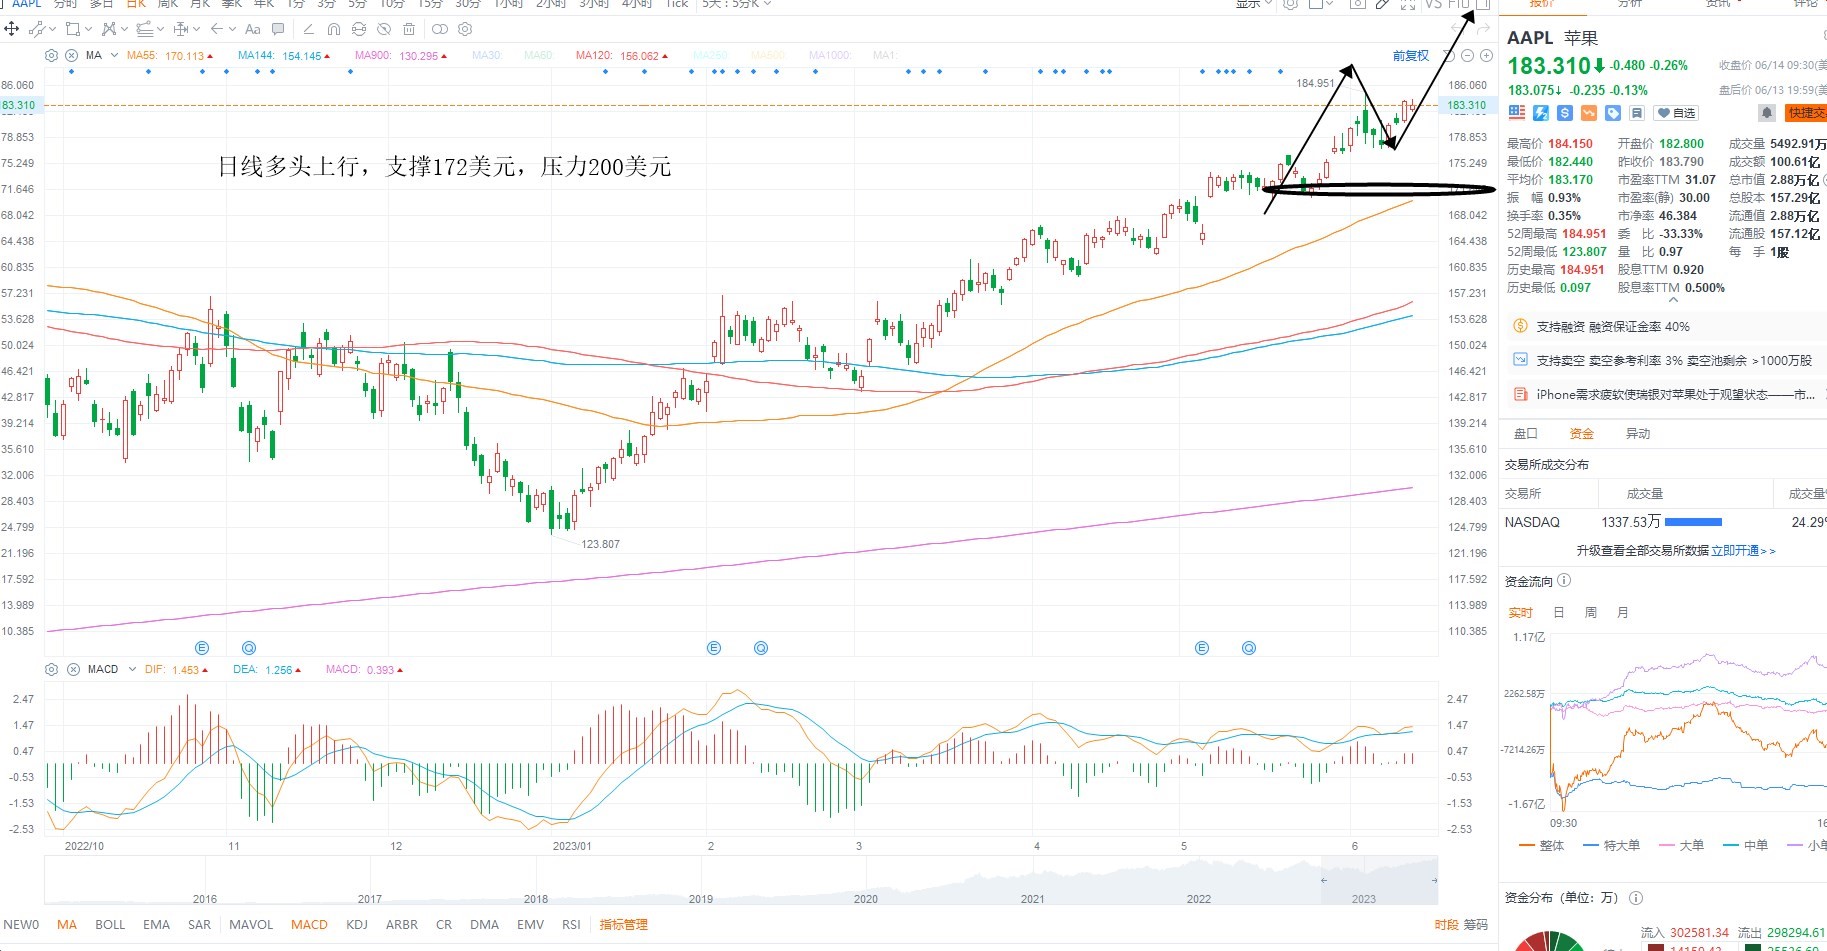Click the first earnings E marker

[202, 648]
